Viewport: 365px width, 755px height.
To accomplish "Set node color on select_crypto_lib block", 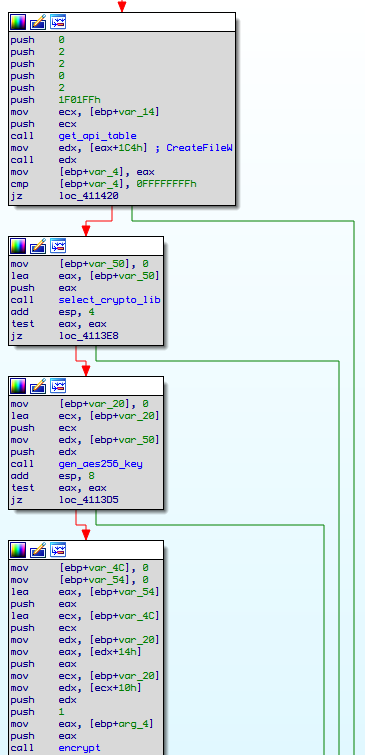I will coord(18,246).
